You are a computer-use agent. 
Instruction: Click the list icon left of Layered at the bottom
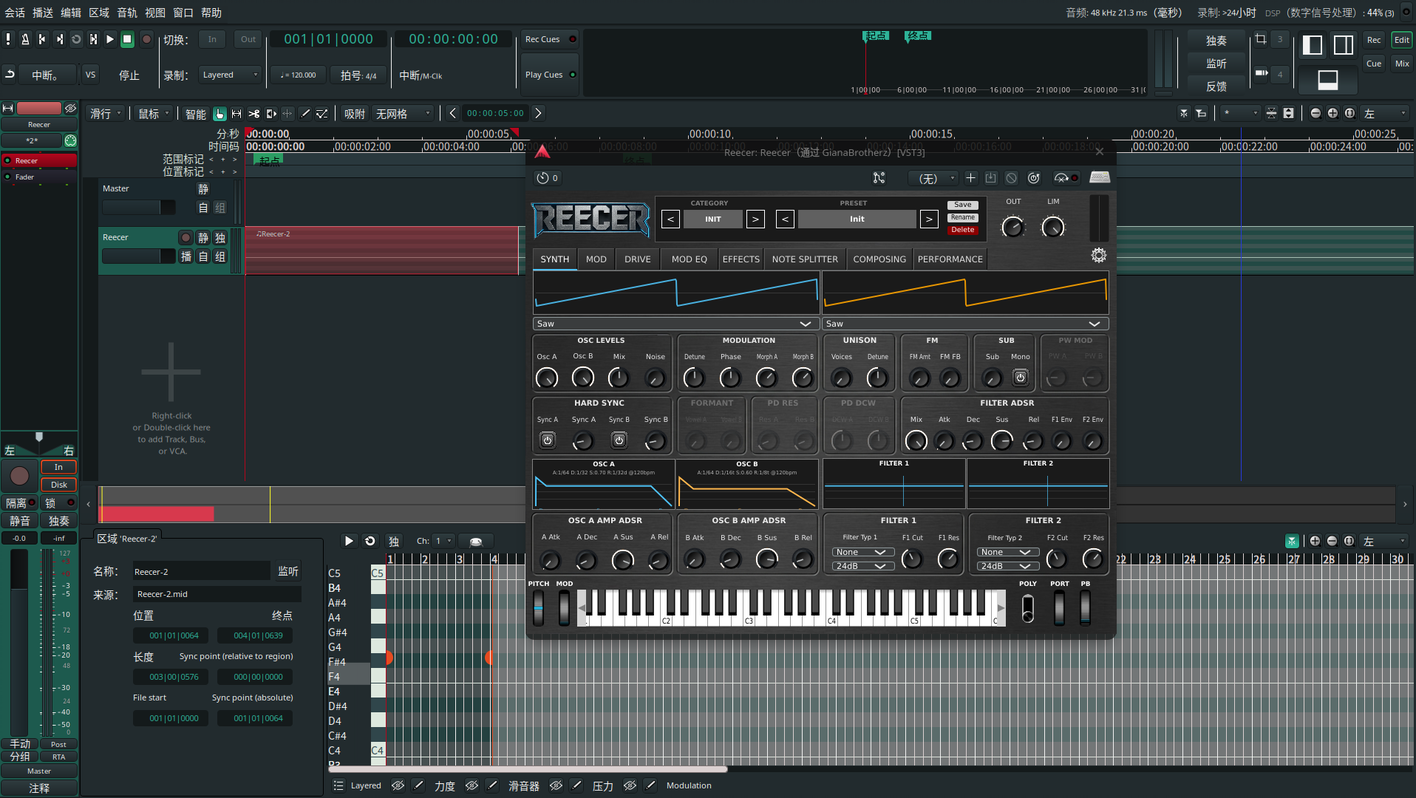[x=338, y=786]
